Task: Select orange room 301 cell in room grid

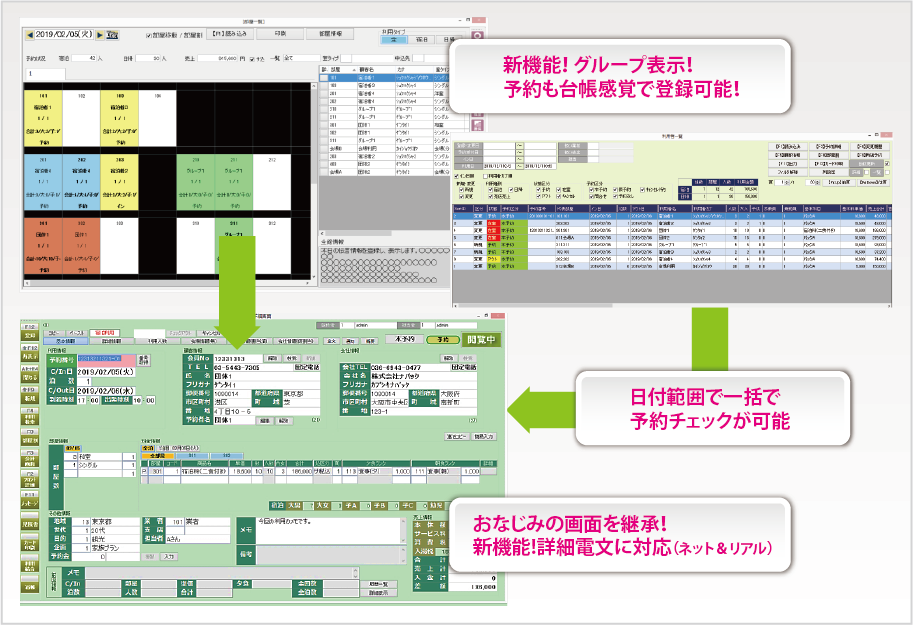Action: point(43,246)
